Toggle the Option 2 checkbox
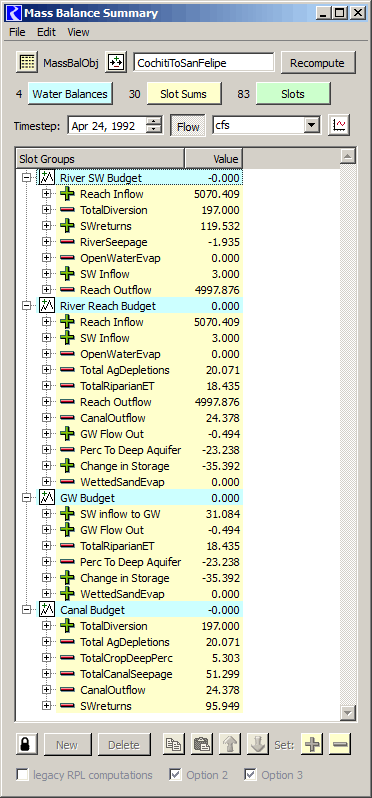372x798 pixels. [x=176, y=775]
